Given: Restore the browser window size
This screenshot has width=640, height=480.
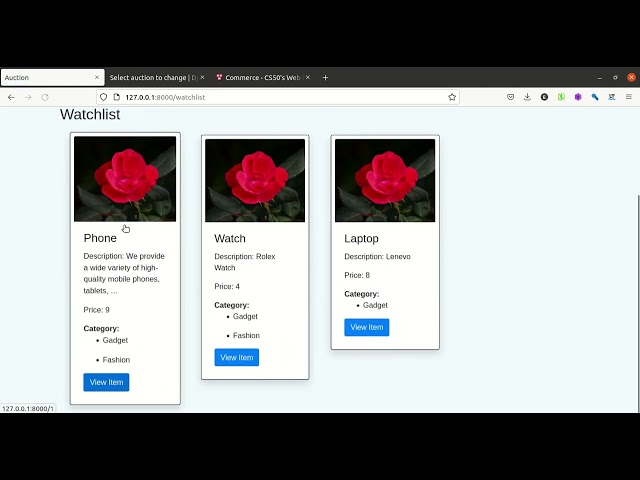Looking at the screenshot, I should 615,77.
